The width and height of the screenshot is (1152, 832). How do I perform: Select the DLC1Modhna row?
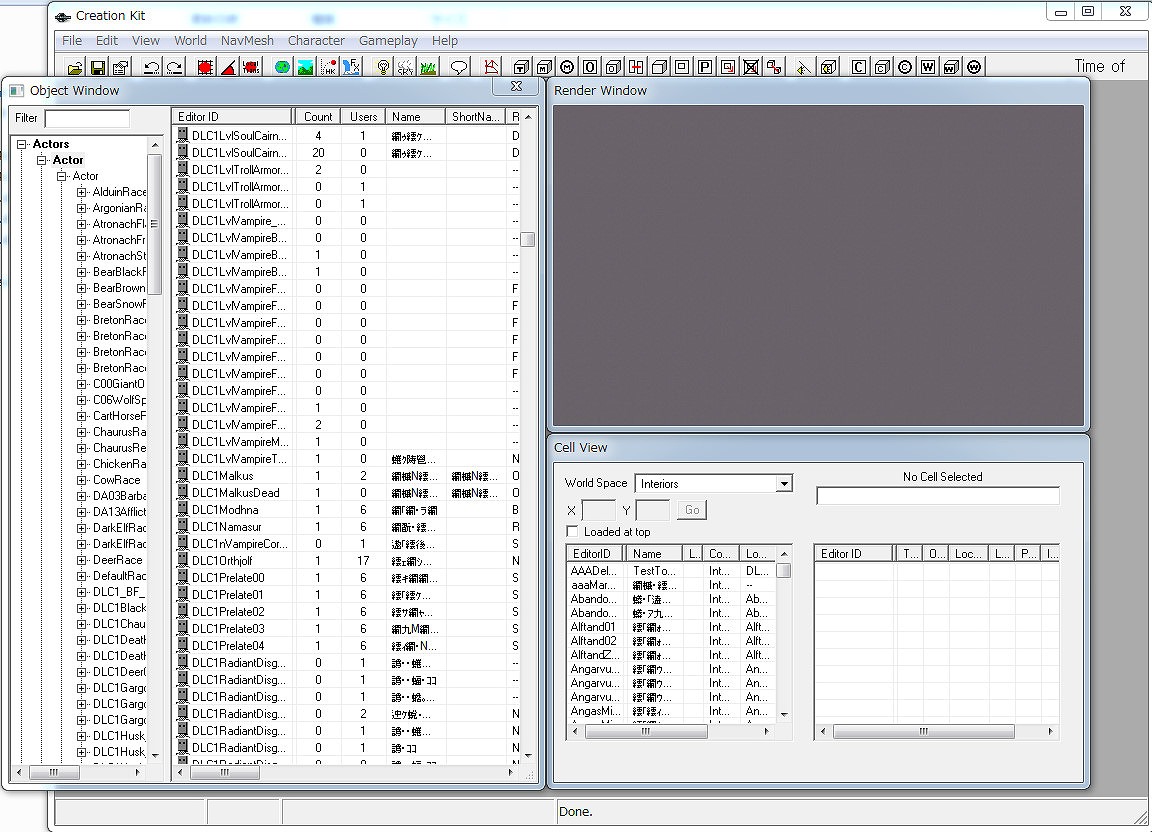347,509
